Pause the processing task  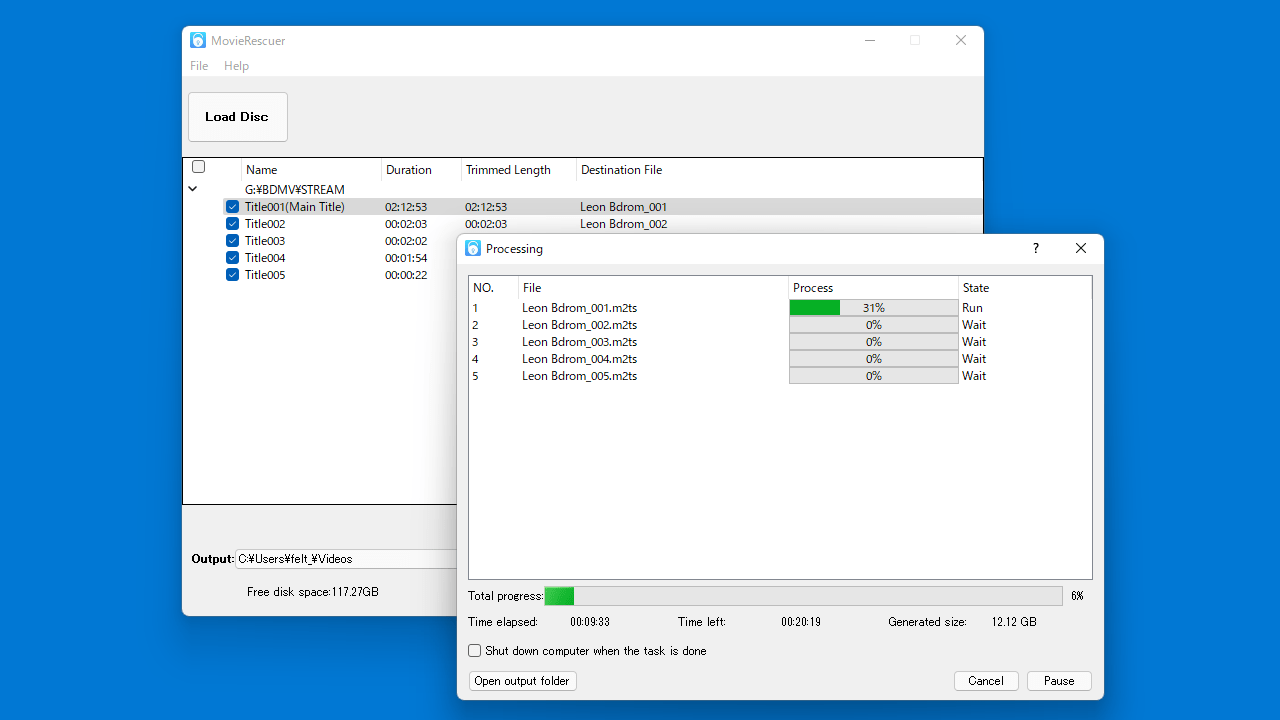click(1059, 681)
